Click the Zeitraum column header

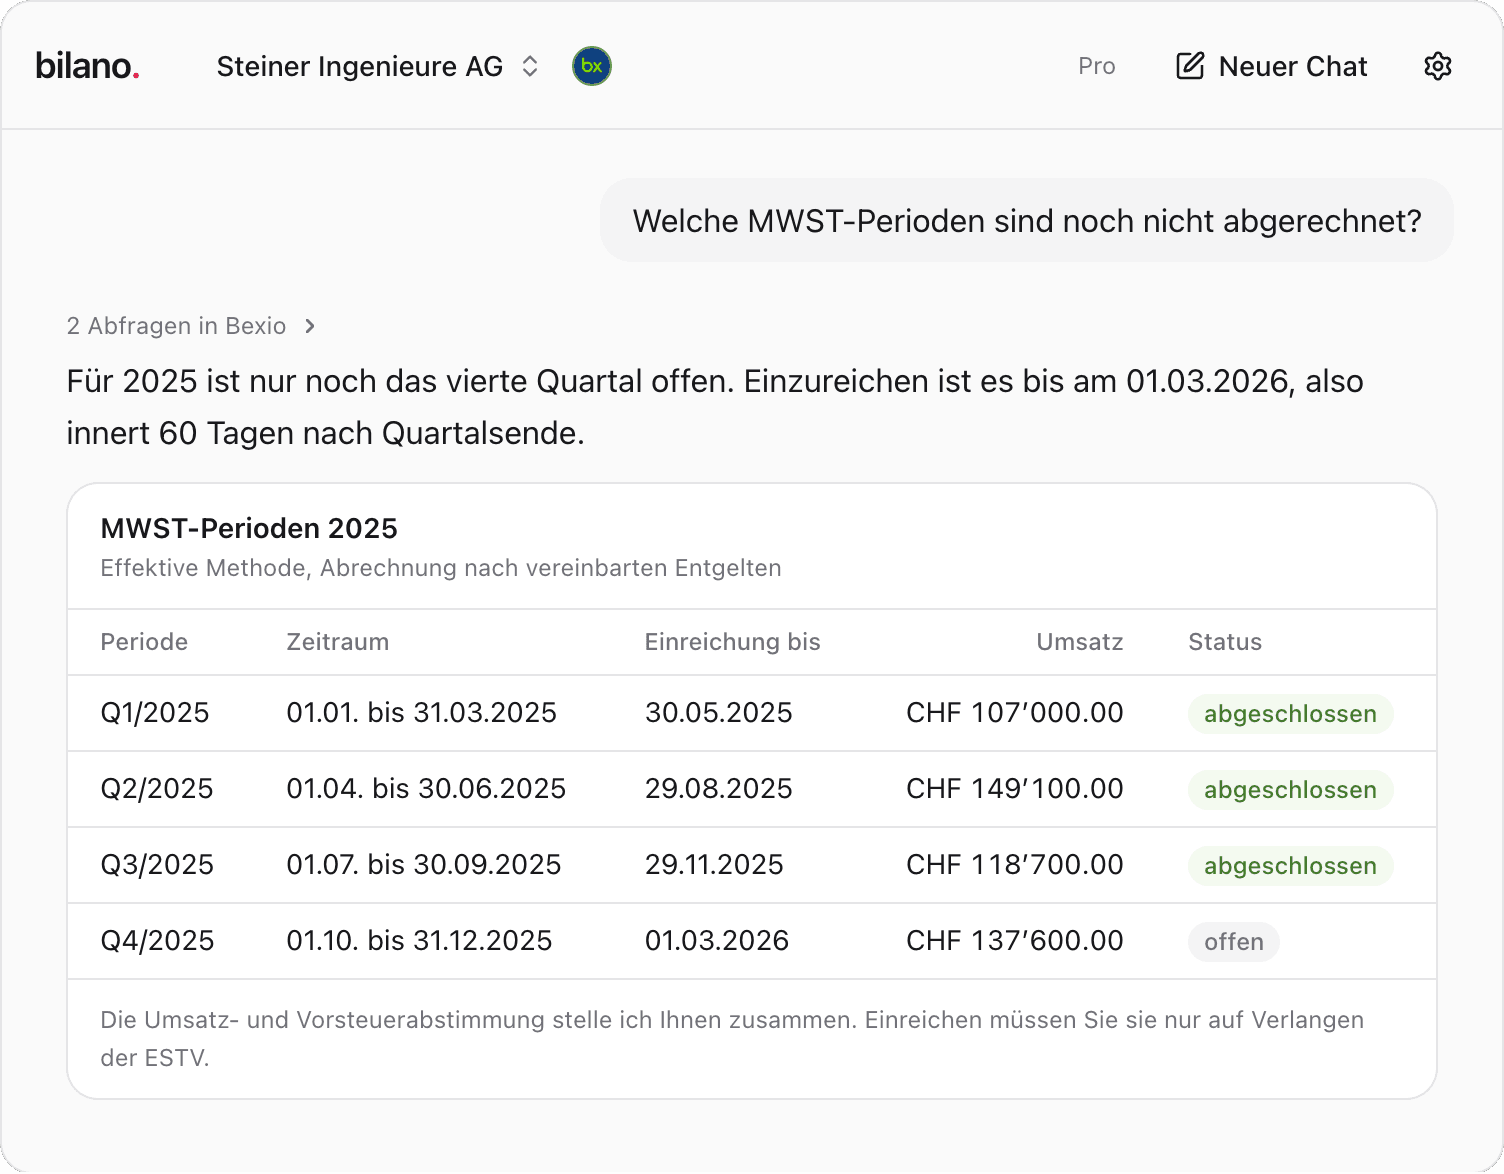[338, 642]
